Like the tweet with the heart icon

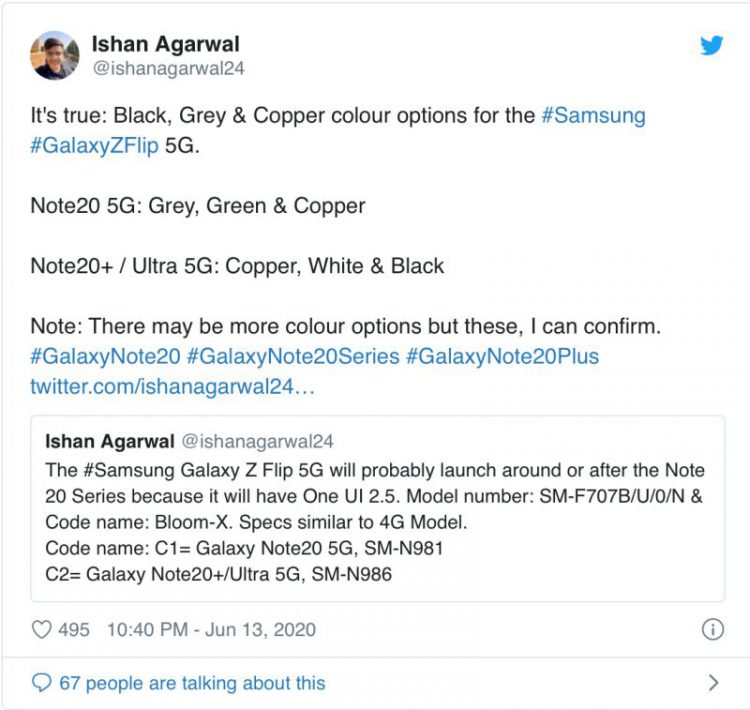click(42, 630)
